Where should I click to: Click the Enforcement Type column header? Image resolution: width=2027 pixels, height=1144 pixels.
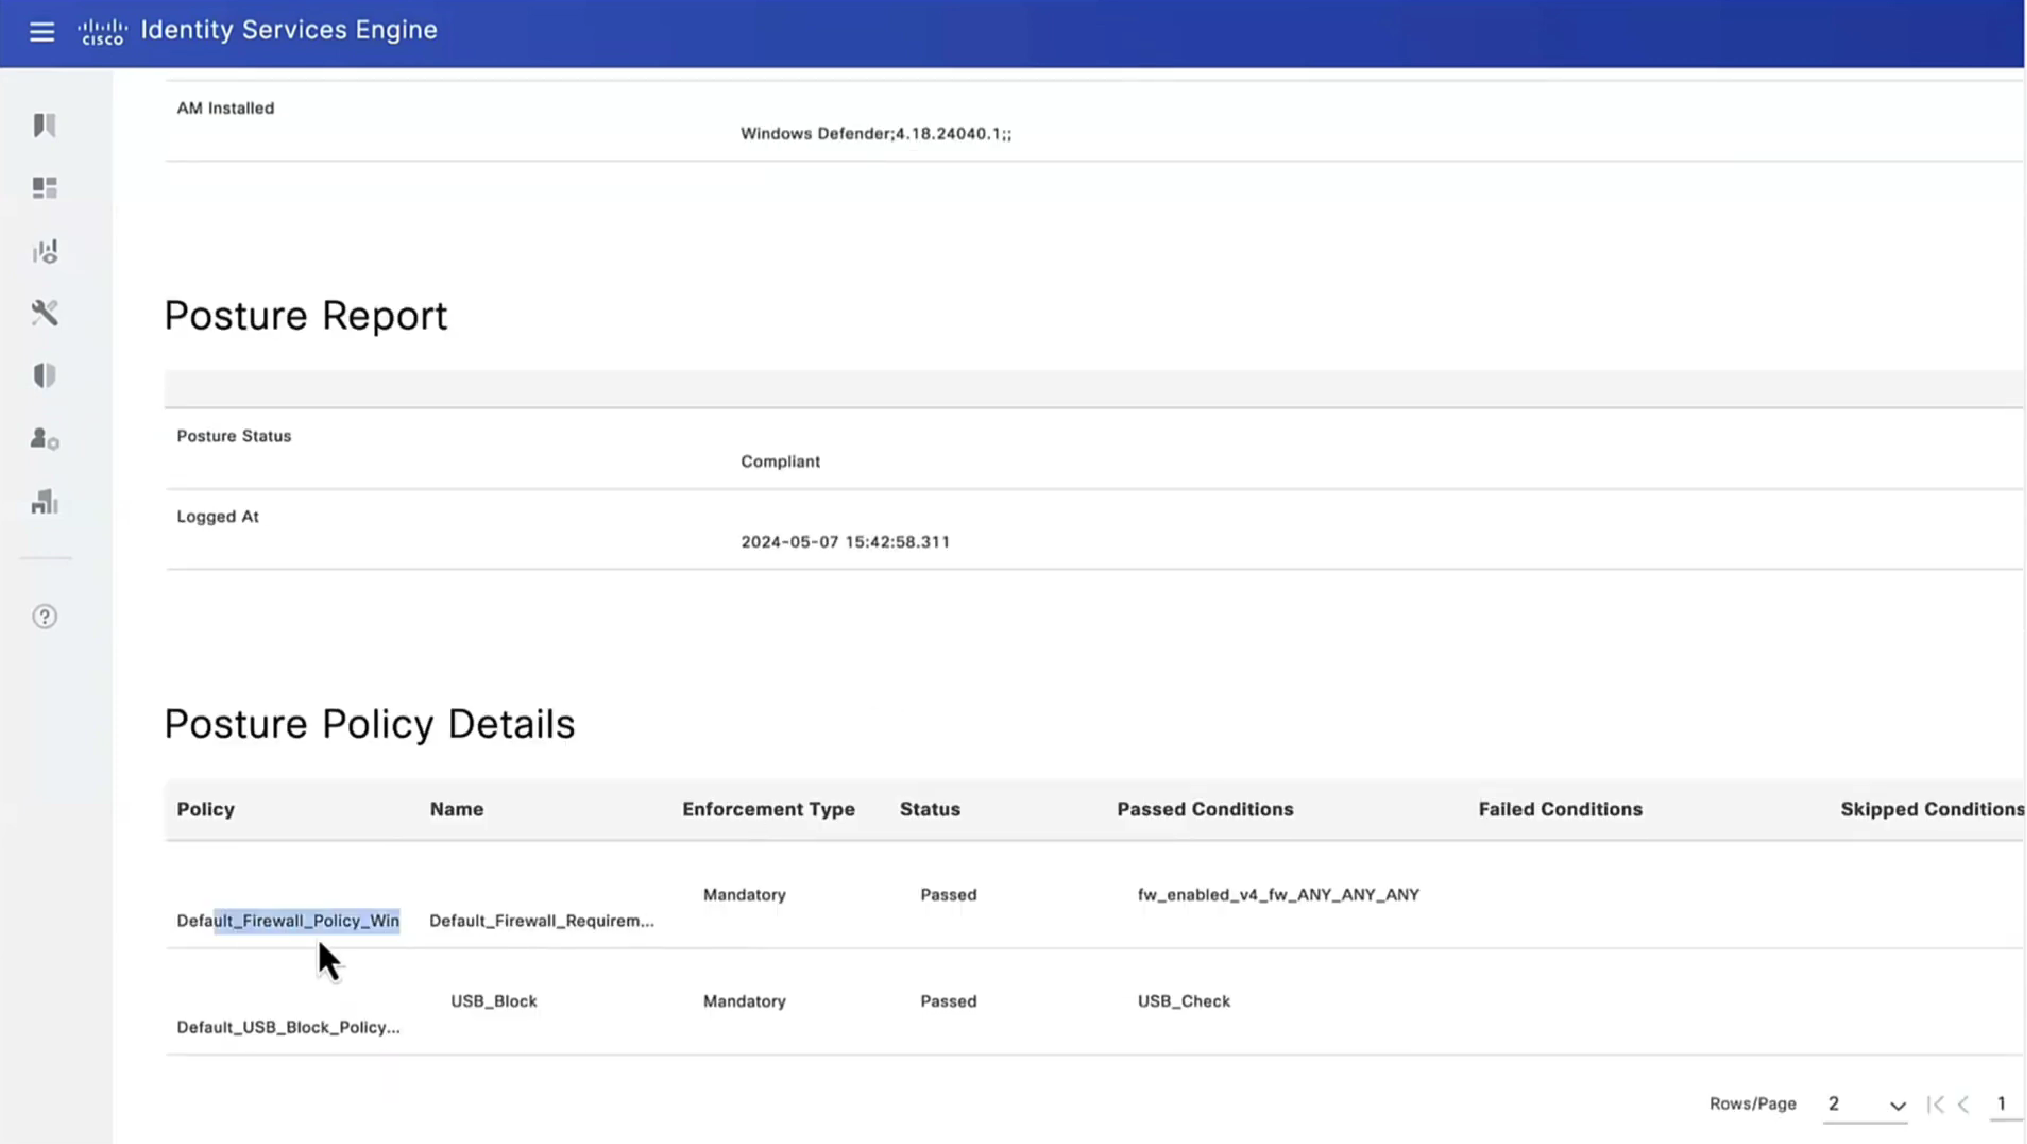coord(768,809)
